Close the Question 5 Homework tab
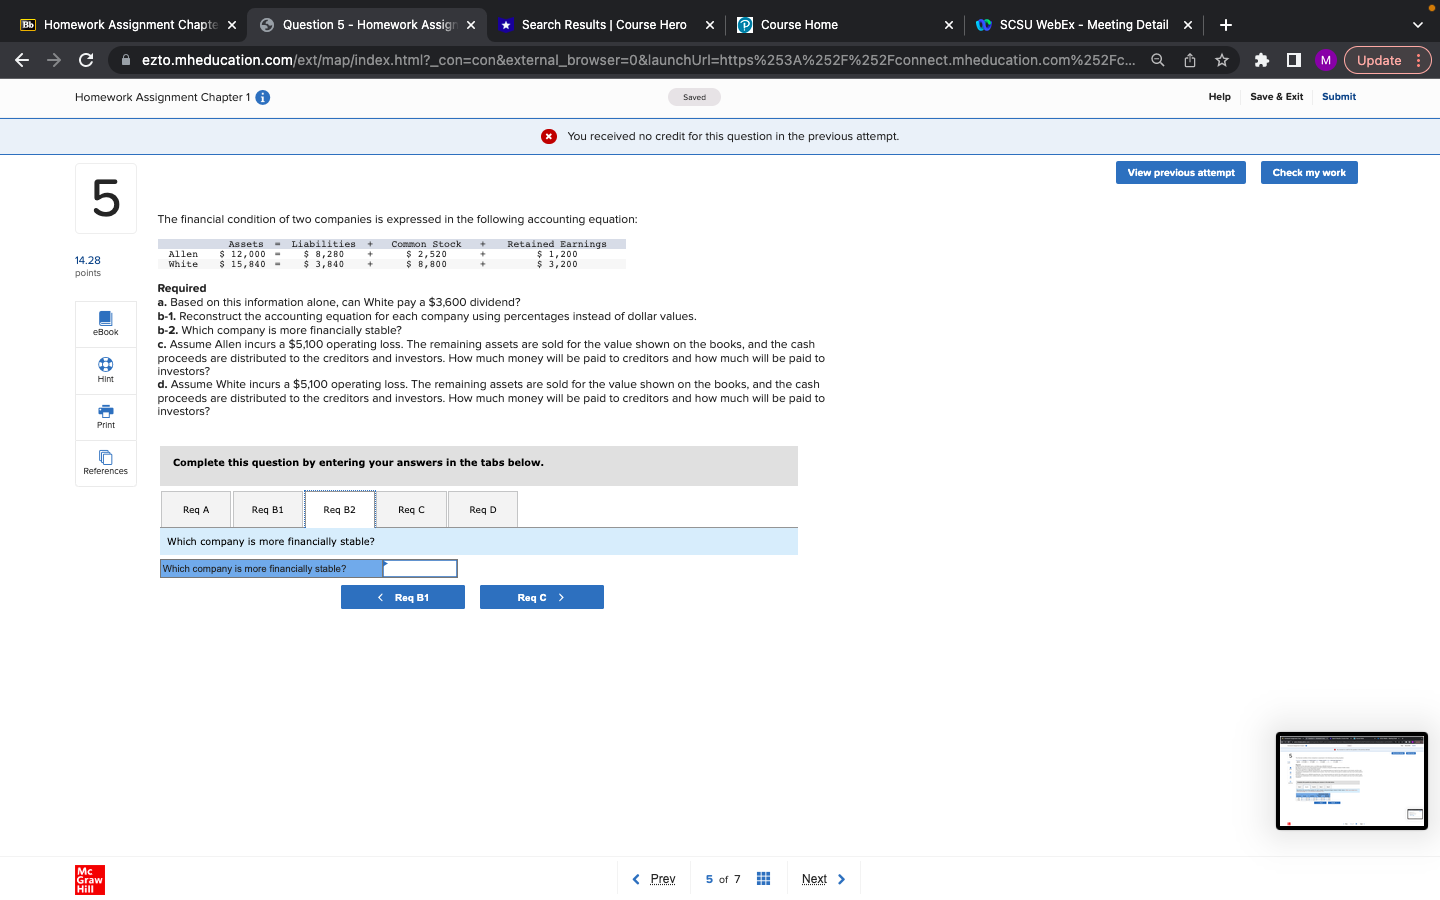1440x900 pixels. tap(471, 25)
